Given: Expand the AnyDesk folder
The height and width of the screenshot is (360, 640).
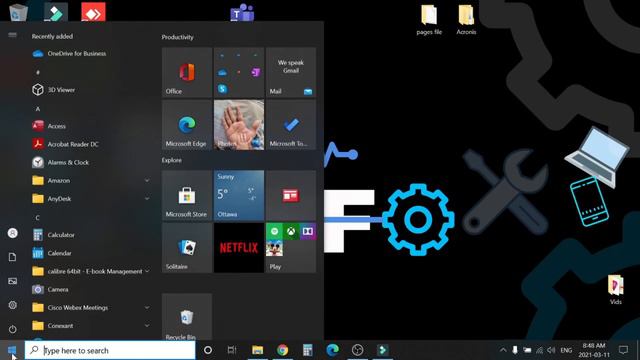Looking at the screenshot, I should pyautogui.click(x=91, y=199).
